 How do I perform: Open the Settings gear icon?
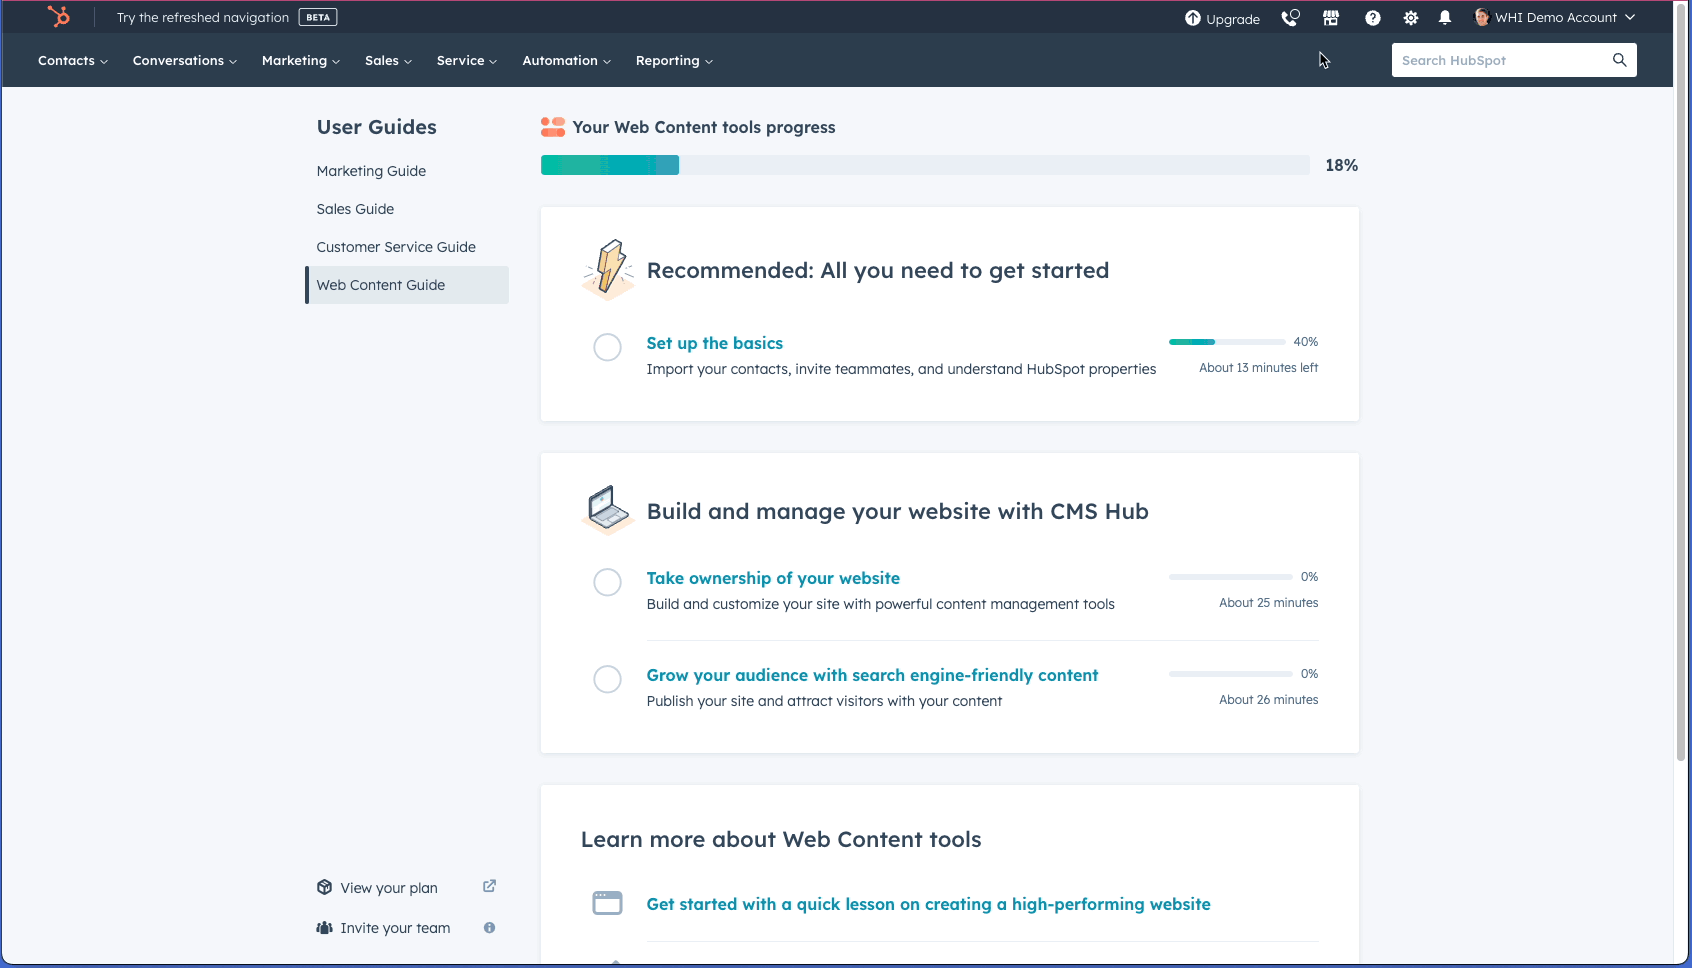[x=1410, y=17]
